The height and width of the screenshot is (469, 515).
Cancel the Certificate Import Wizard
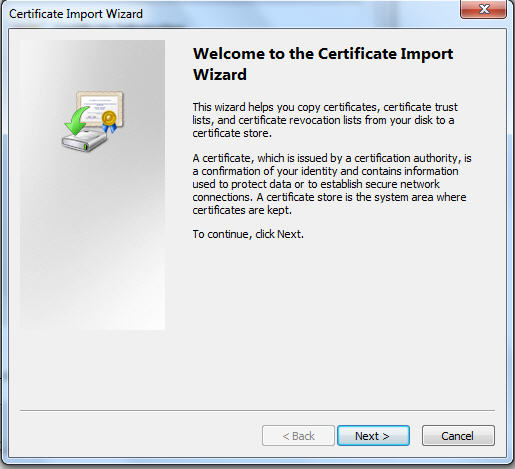pos(458,435)
